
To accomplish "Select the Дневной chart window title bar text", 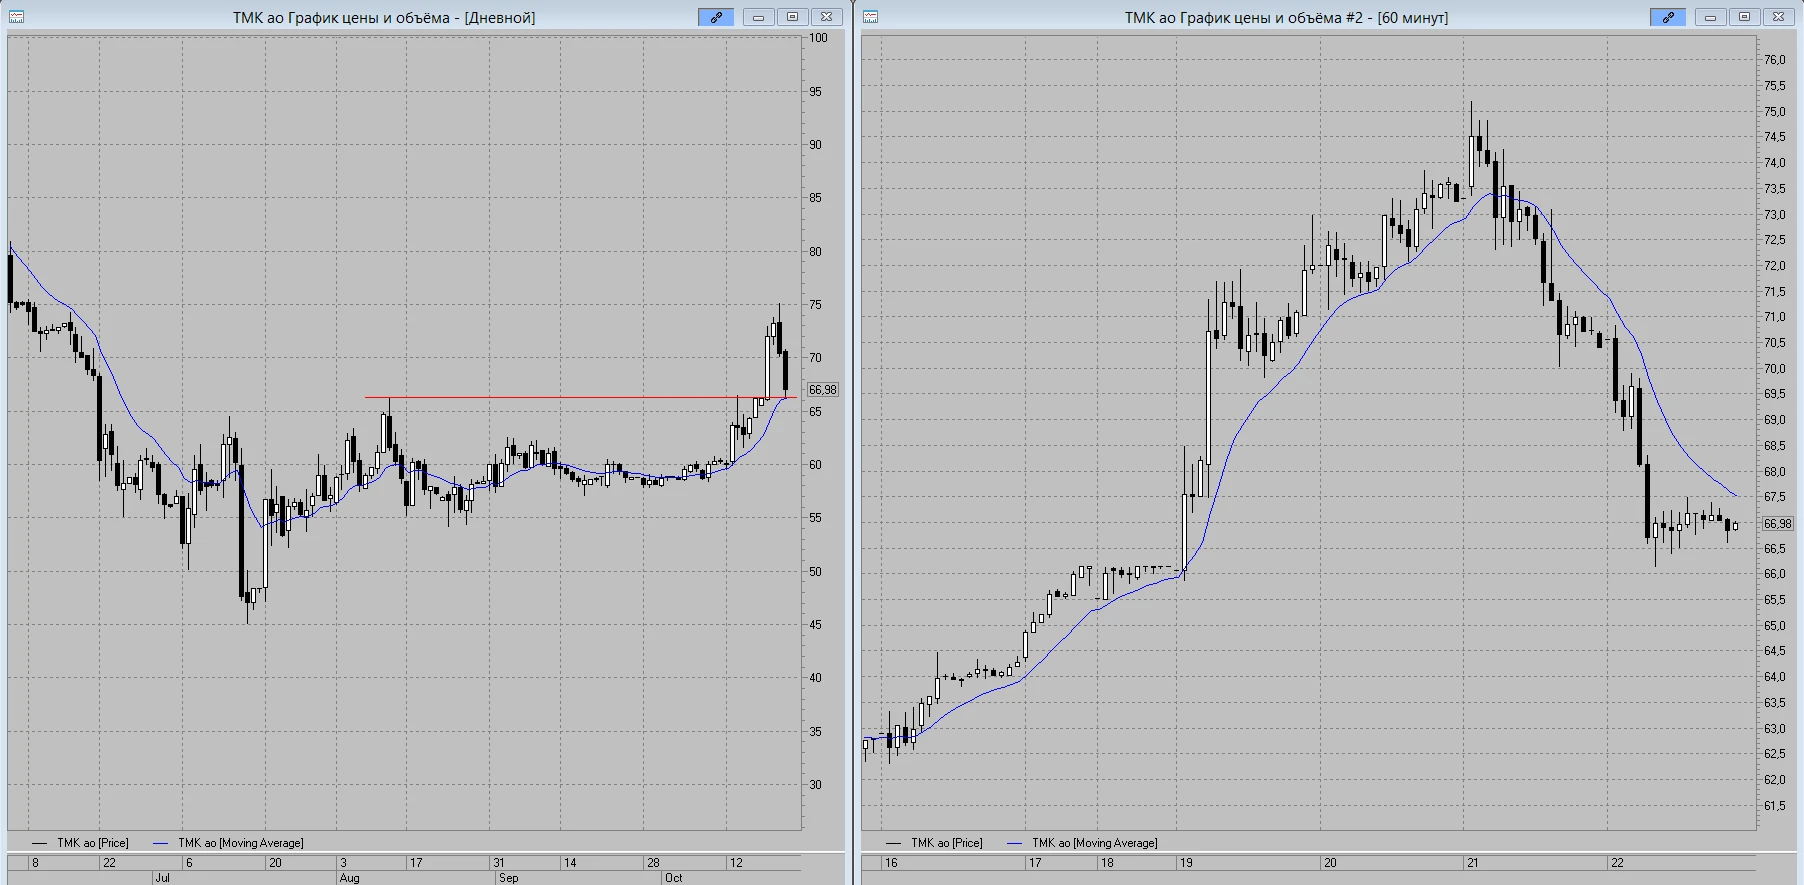I will coord(384,18).
